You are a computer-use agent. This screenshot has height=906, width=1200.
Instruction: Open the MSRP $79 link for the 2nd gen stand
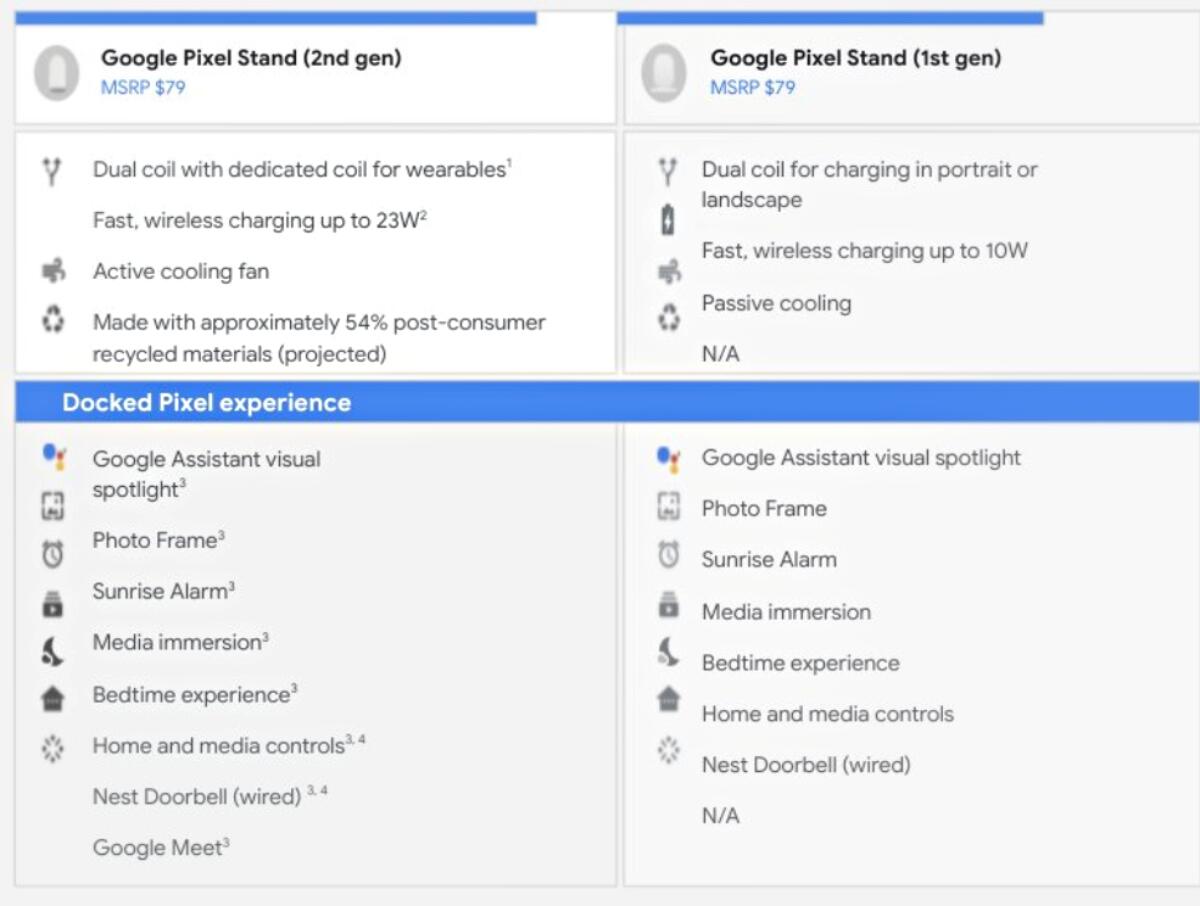(143, 87)
